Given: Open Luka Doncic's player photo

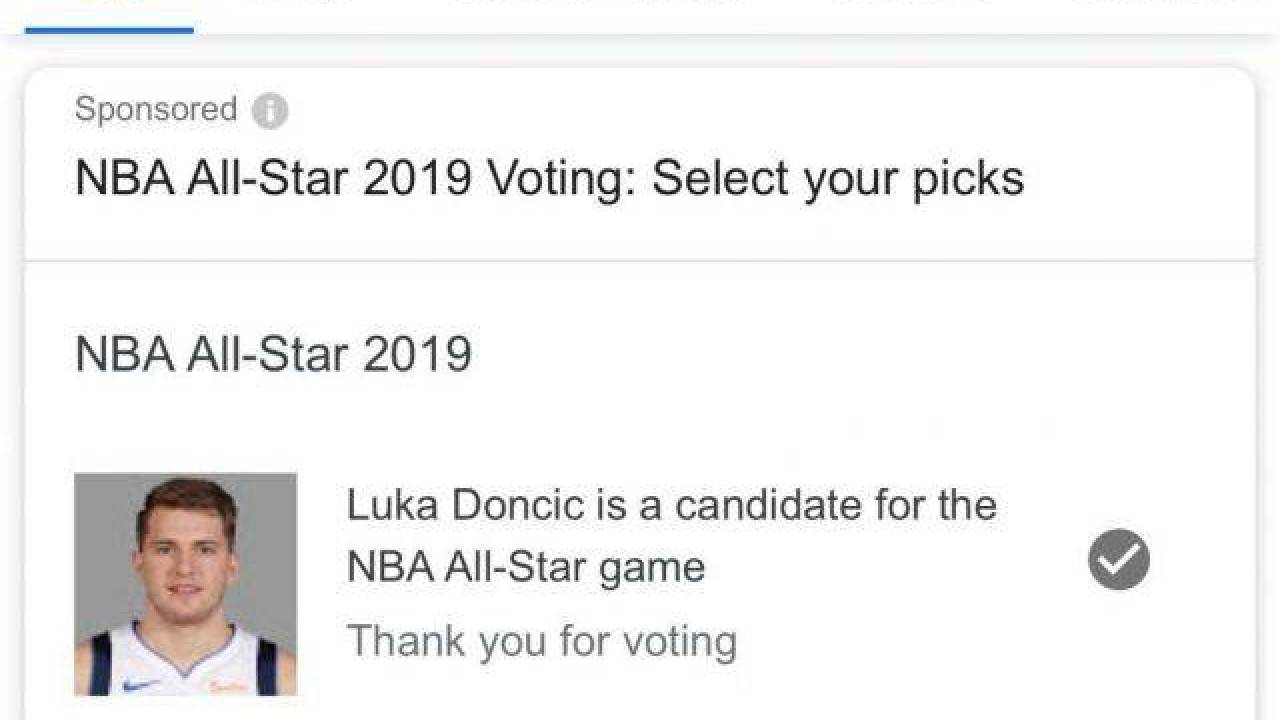Looking at the screenshot, I should [x=186, y=584].
